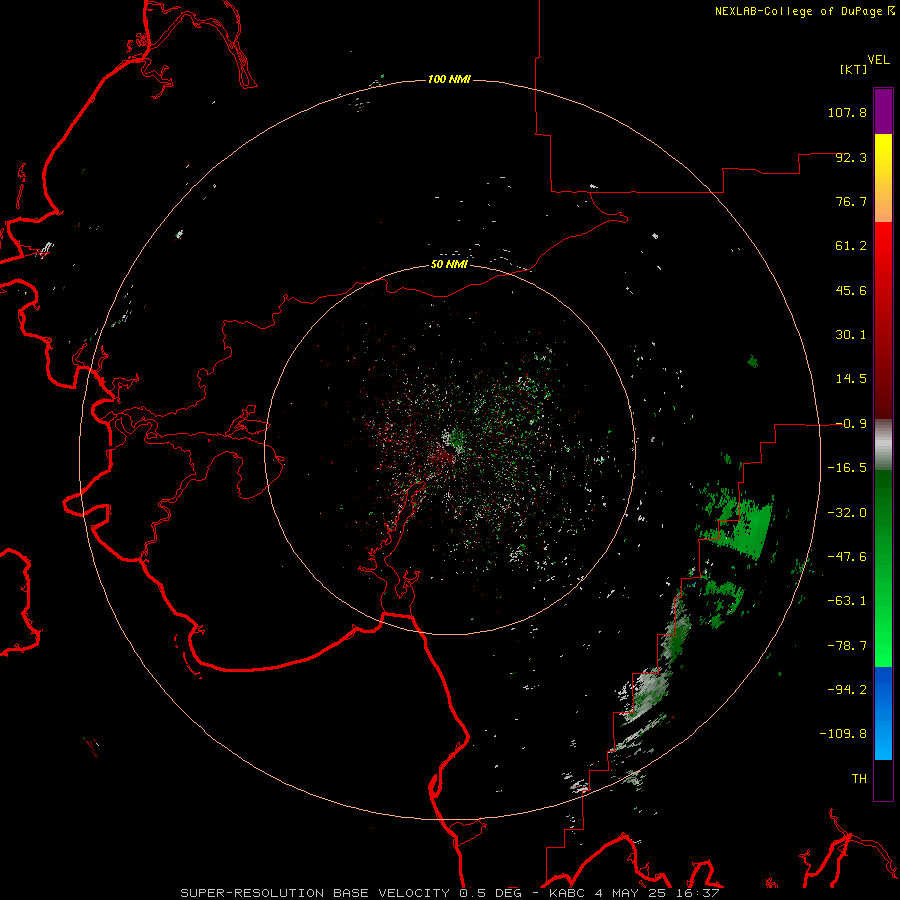Click the 61.2 velocity scale value

[x=851, y=246]
